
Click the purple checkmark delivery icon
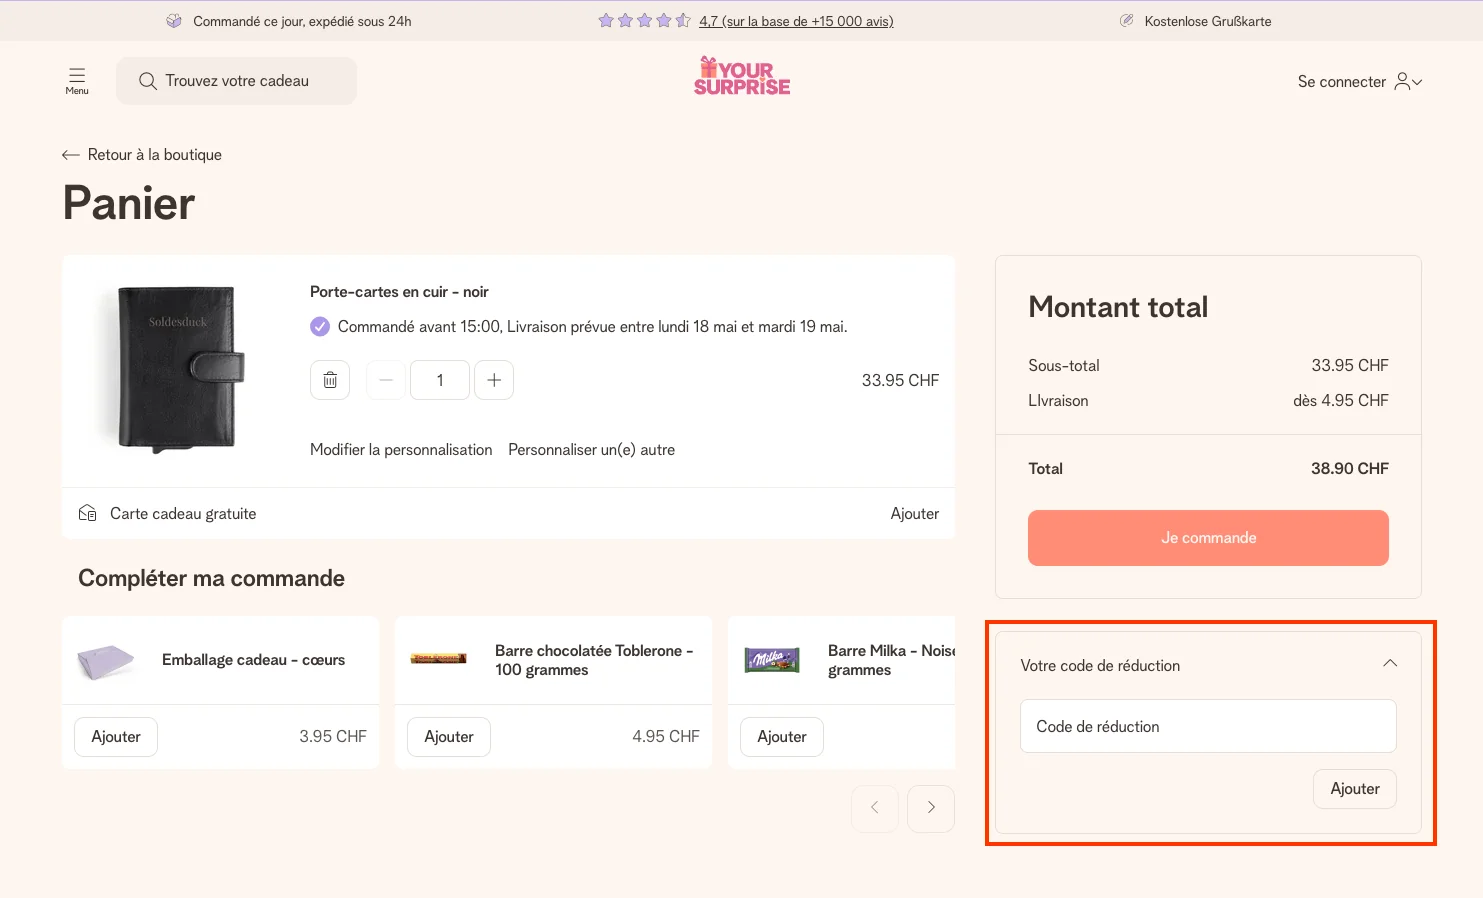[x=320, y=326]
